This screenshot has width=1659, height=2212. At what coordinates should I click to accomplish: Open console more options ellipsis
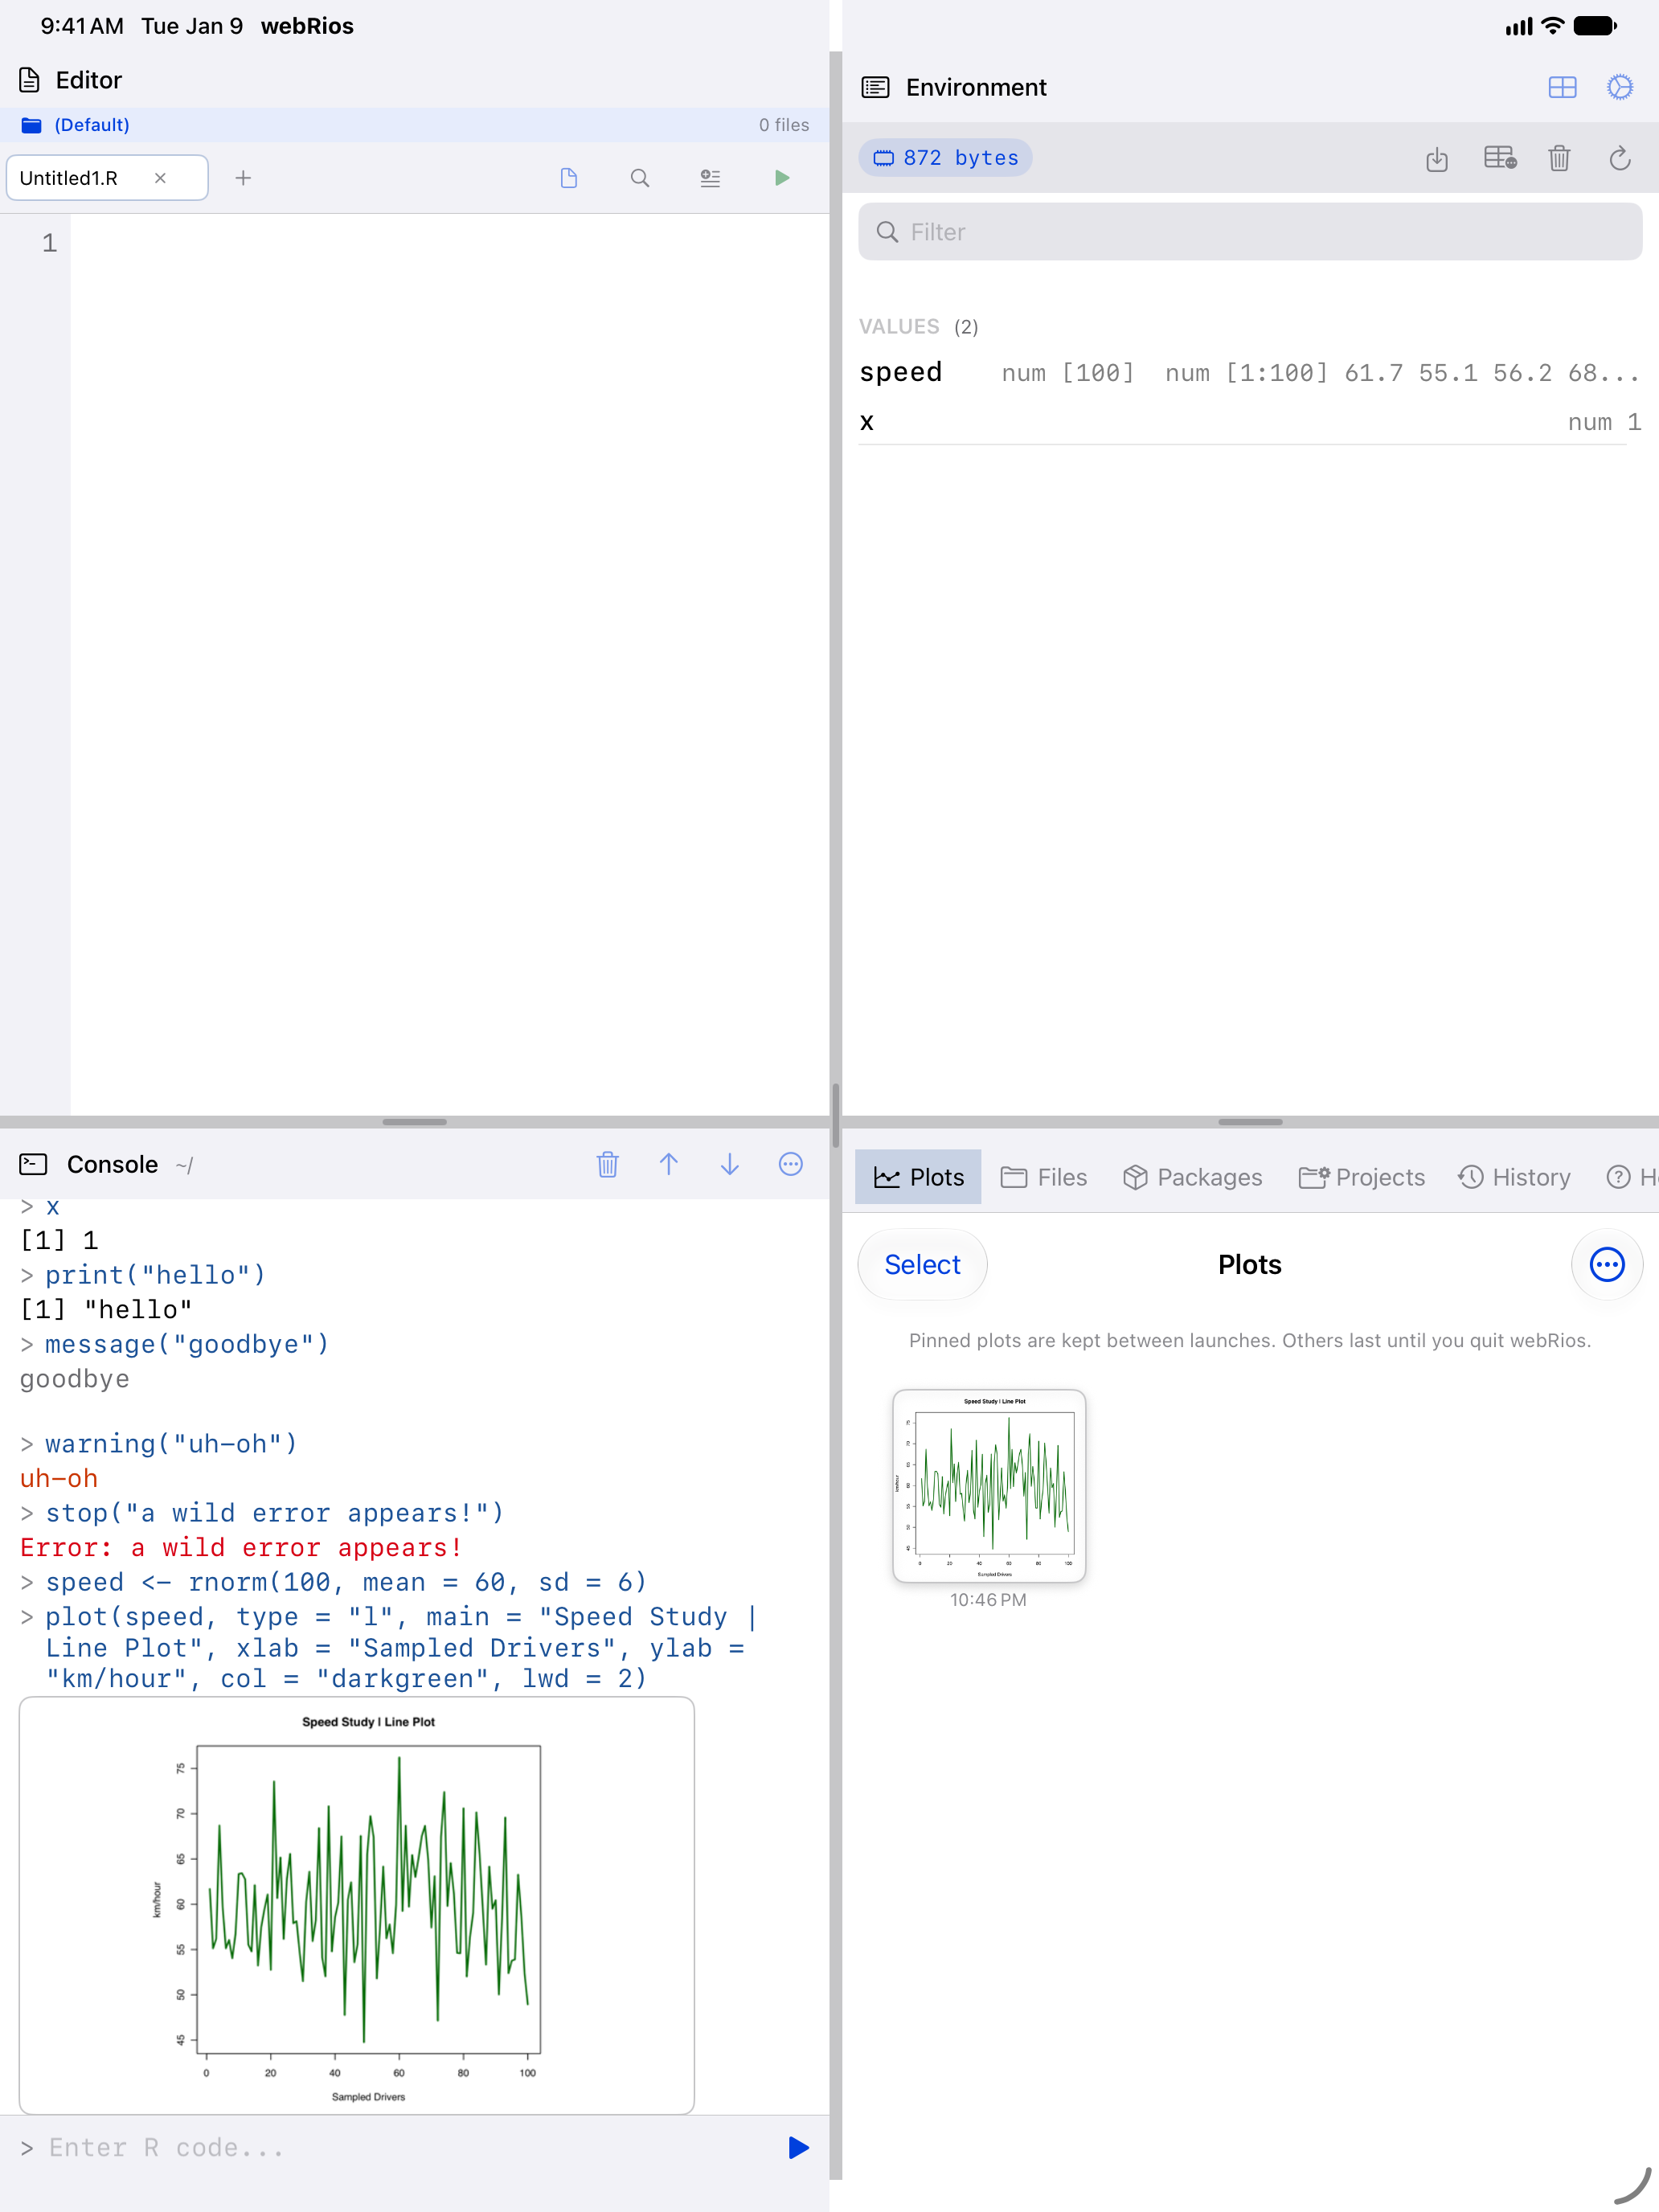point(791,1164)
